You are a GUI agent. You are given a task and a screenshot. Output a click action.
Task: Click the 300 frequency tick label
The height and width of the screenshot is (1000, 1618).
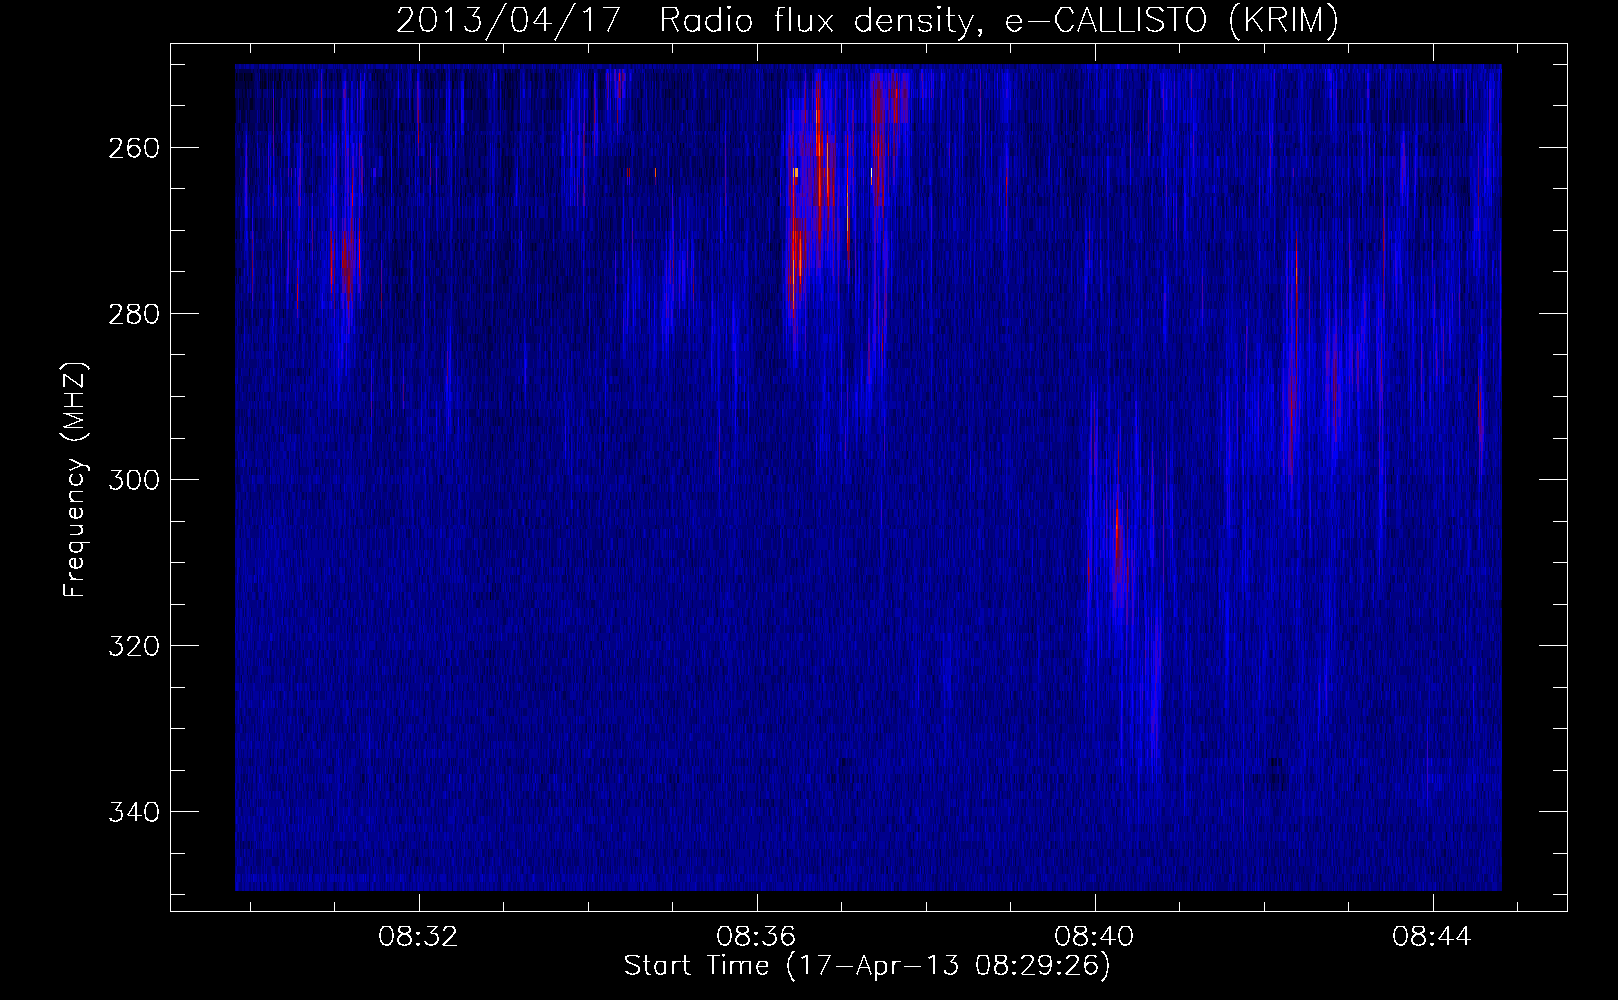point(132,479)
